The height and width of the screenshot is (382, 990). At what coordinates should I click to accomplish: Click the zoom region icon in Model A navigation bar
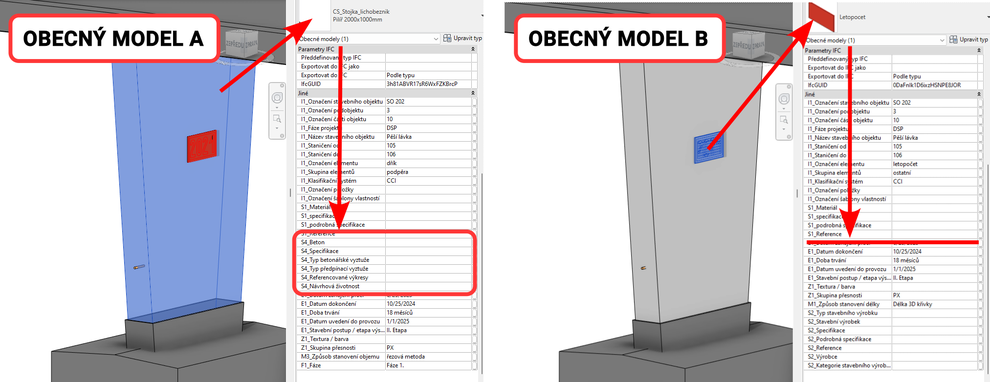point(277,118)
